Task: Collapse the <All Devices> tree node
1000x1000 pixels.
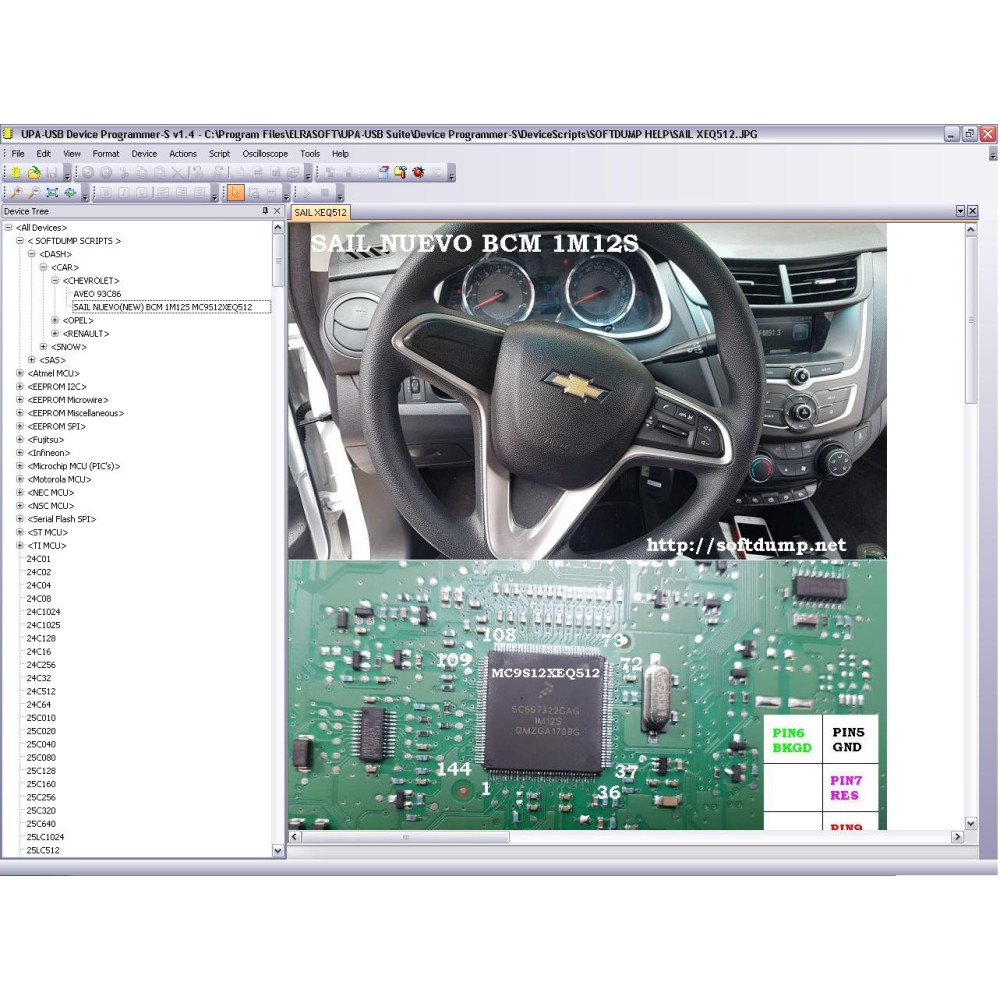Action: [x=8, y=228]
